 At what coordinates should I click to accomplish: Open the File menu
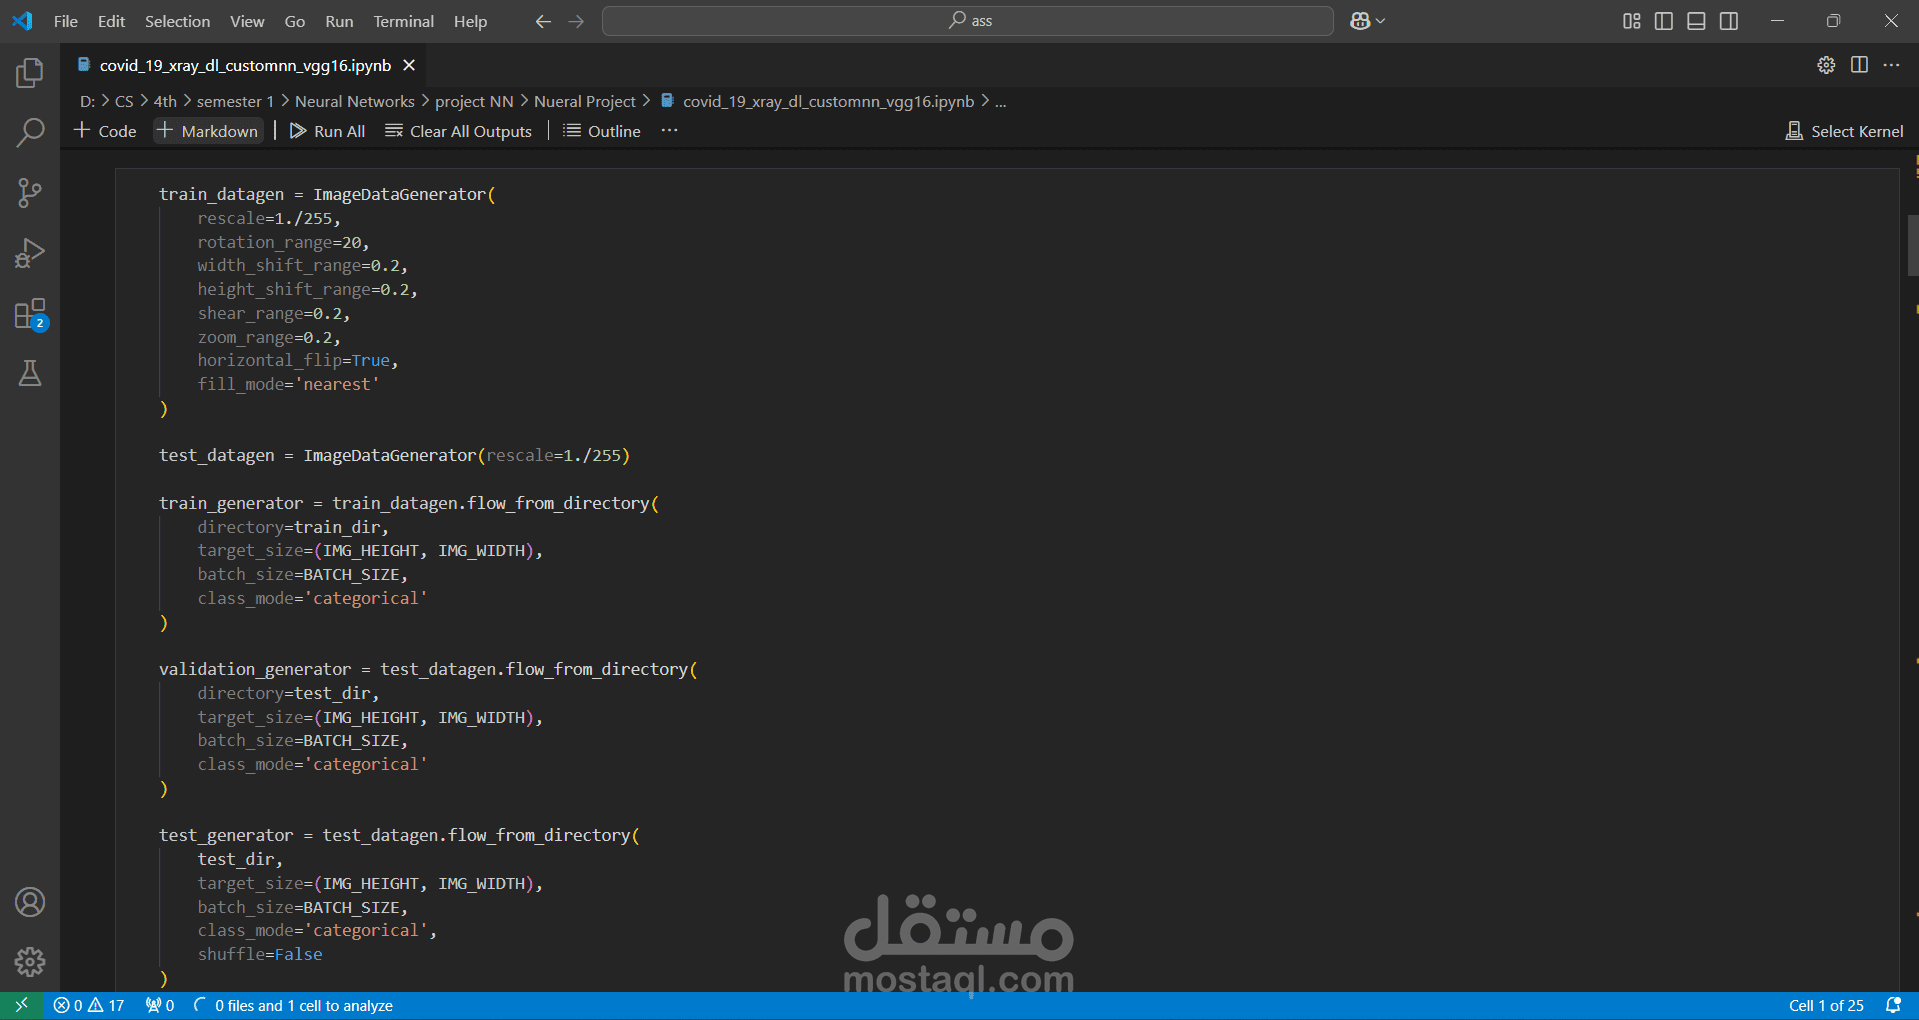[x=66, y=21]
